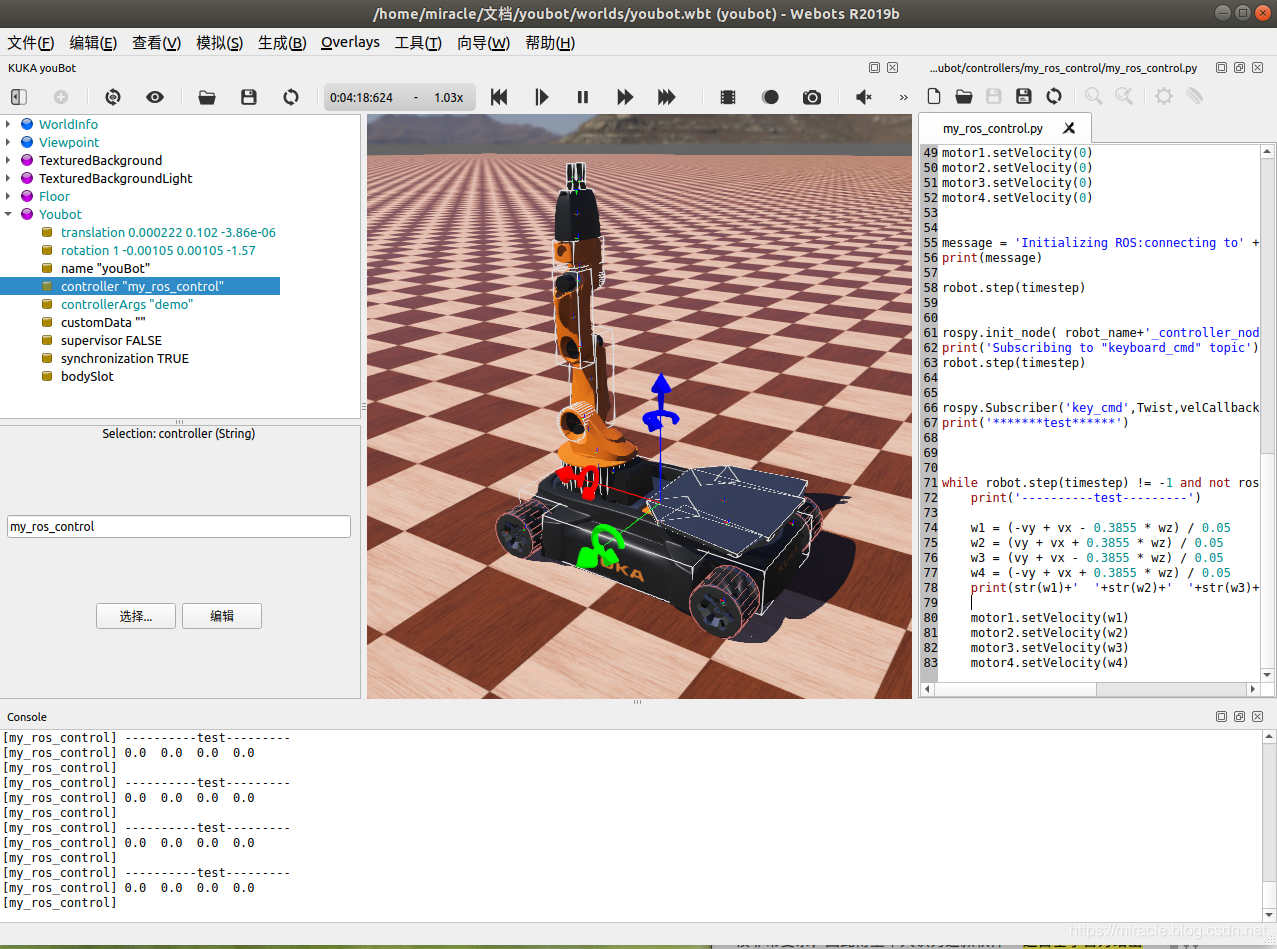Close the my_ros_control.py tab
Viewport: 1277px width, 949px height.
tap(1069, 128)
